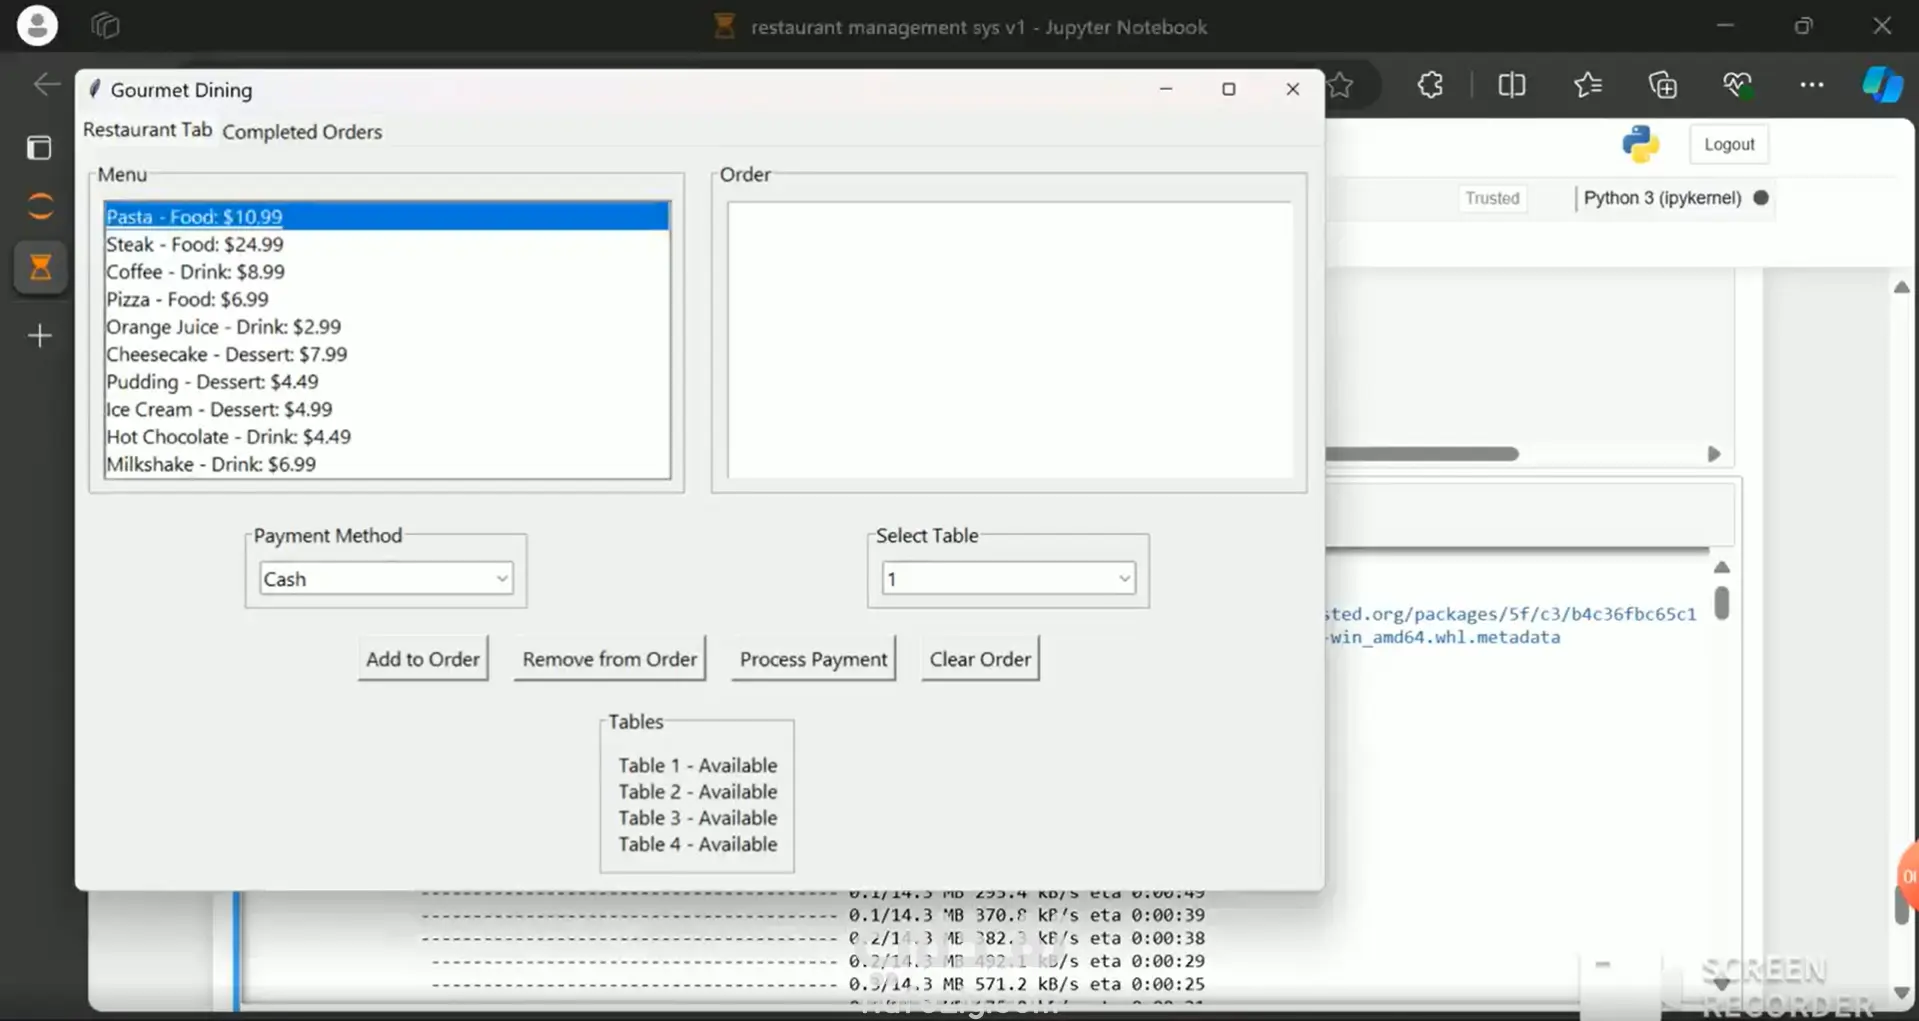Open the tab actions sidebar icon

[x=40, y=148]
